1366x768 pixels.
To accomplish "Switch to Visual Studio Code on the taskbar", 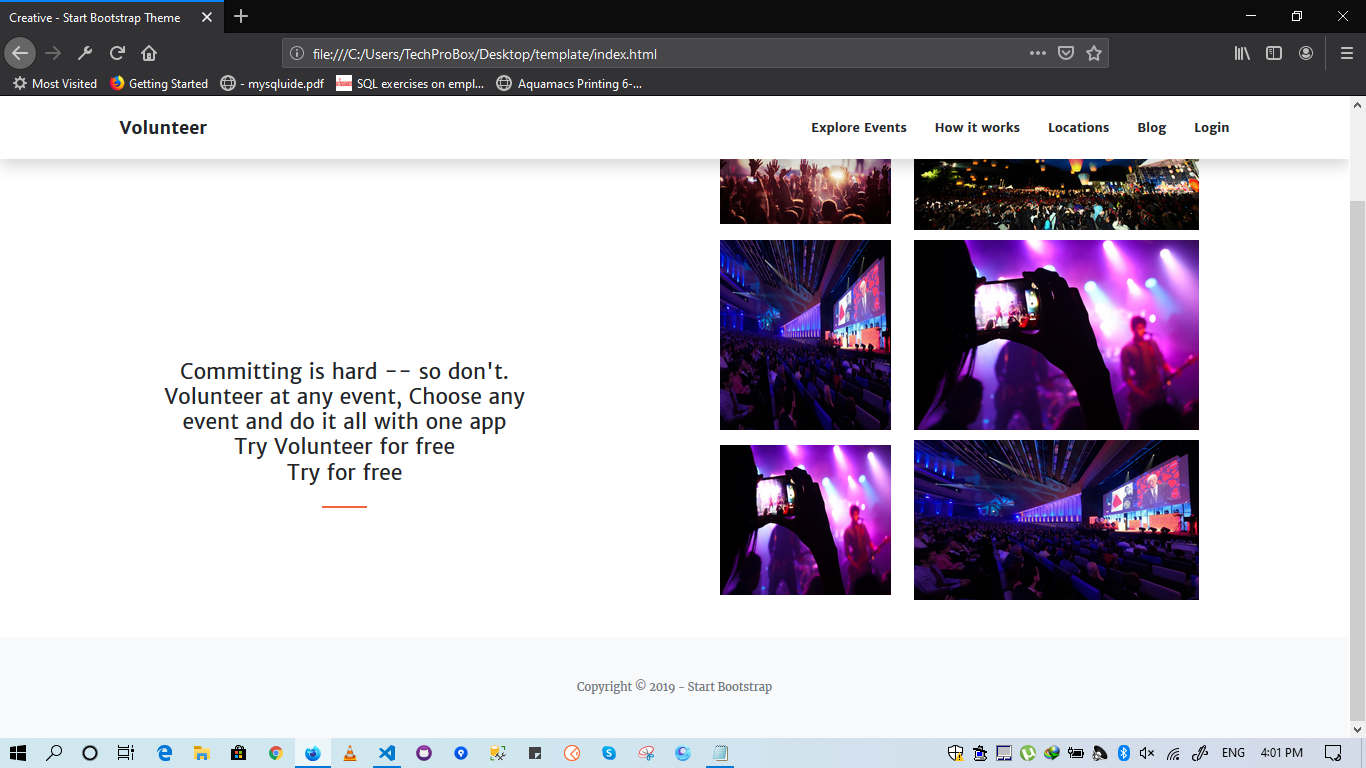I will (x=387, y=753).
